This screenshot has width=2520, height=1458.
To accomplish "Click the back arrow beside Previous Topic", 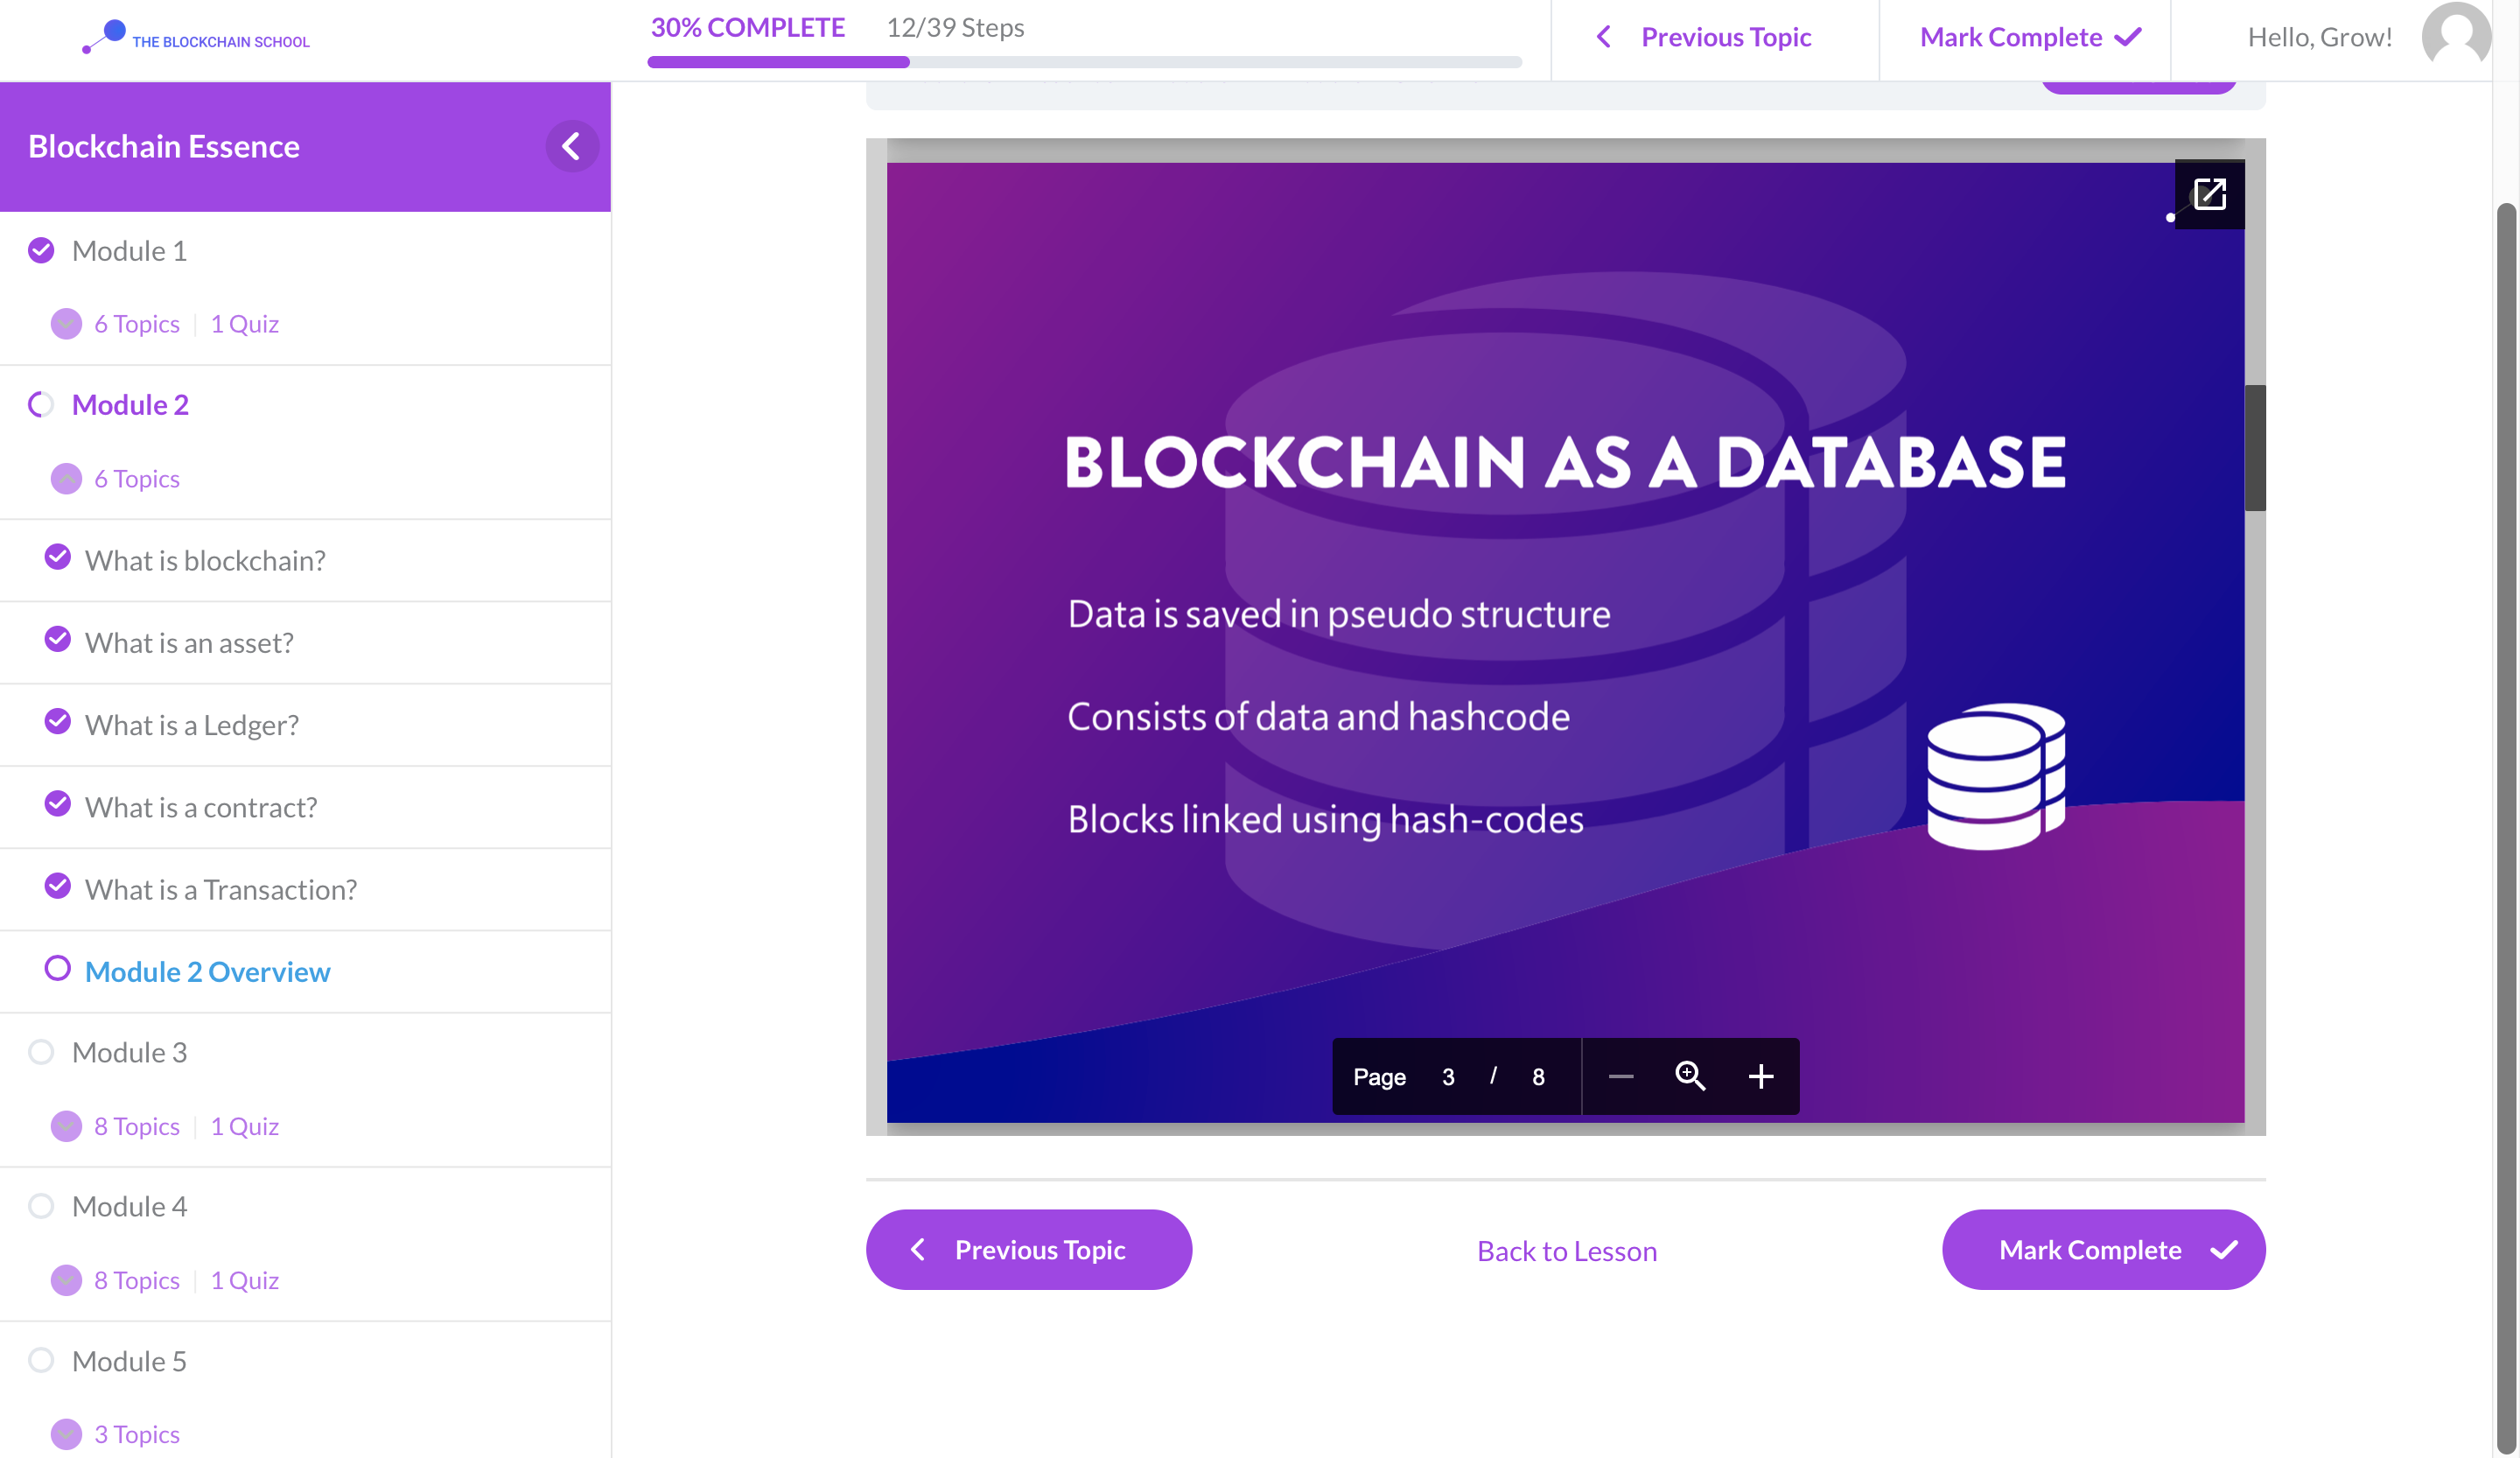I will (1603, 37).
